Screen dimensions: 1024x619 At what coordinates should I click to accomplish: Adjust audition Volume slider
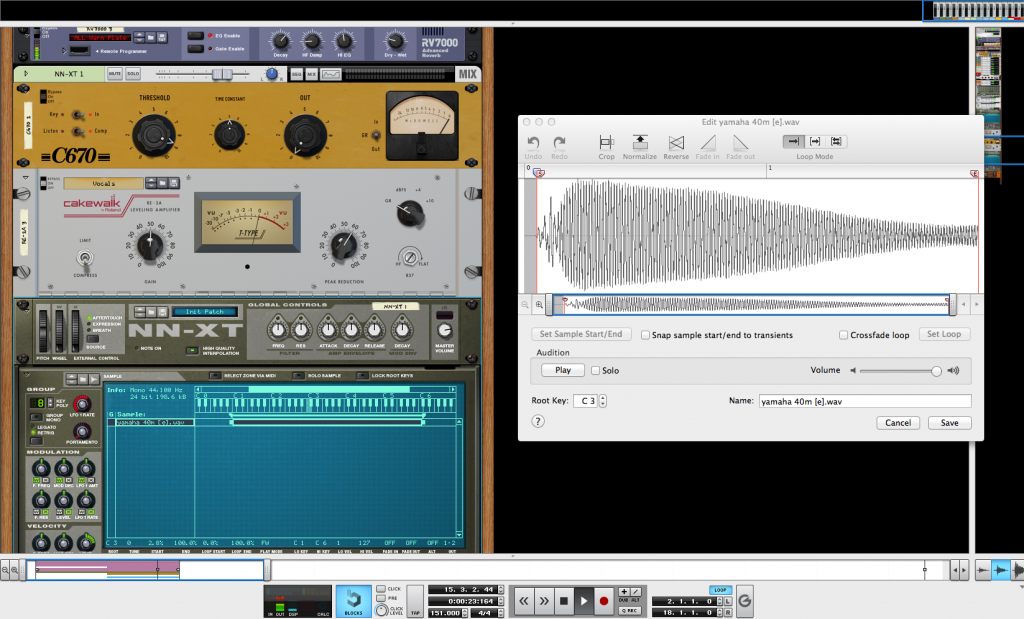(936, 371)
